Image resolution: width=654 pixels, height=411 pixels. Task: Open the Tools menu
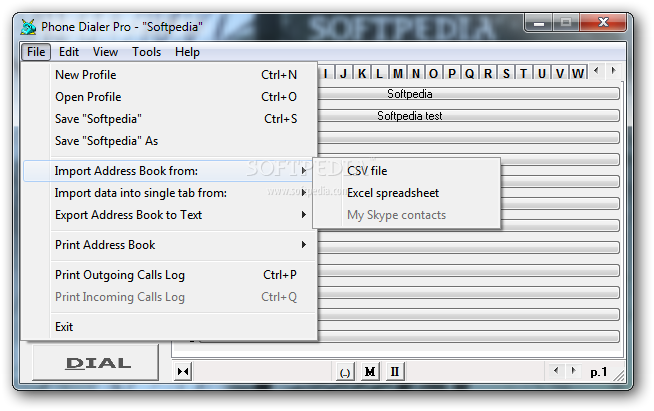[x=146, y=52]
